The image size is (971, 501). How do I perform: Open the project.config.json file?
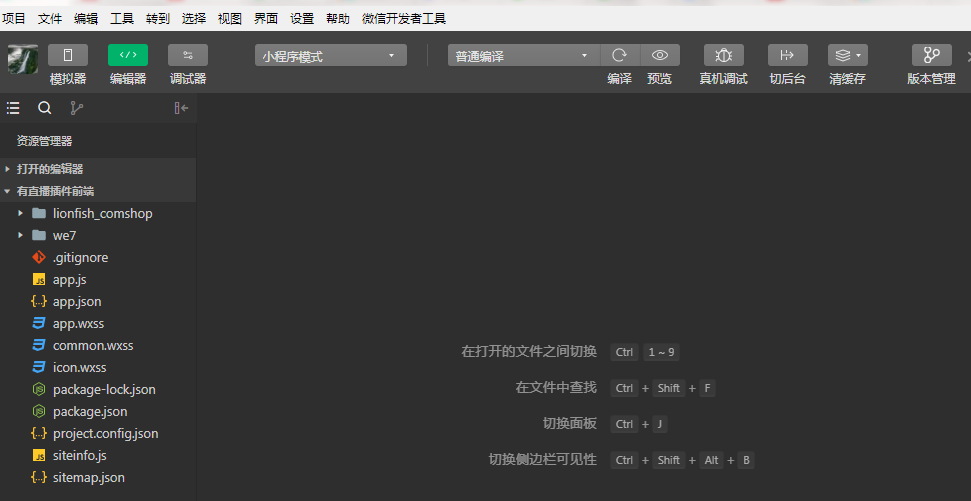point(98,433)
